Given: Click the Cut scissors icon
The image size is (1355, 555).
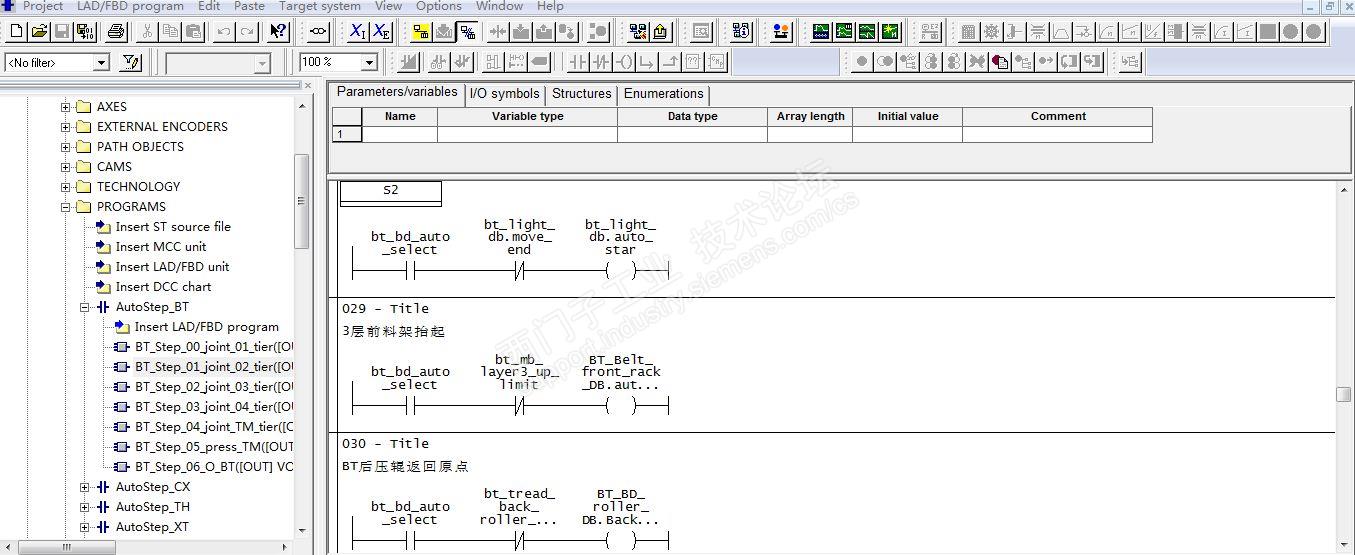Looking at the screenshot, I should click(x=147, y=32).
